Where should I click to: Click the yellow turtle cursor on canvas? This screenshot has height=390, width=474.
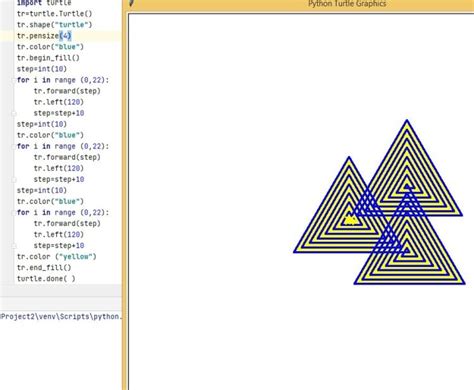(350, 220)
